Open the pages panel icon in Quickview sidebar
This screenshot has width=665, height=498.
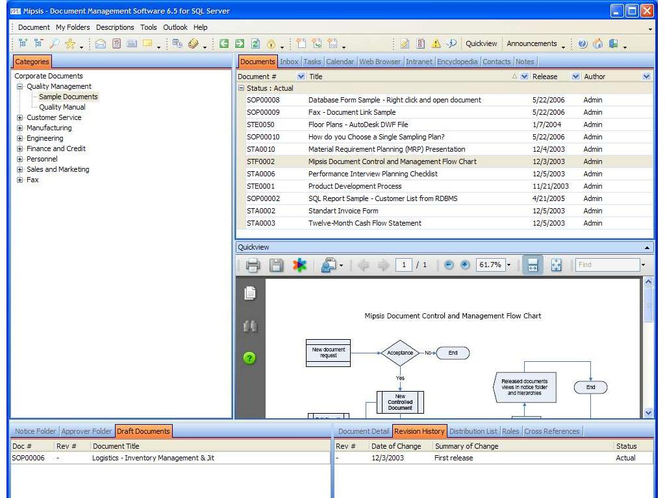[x=250, y=293]
